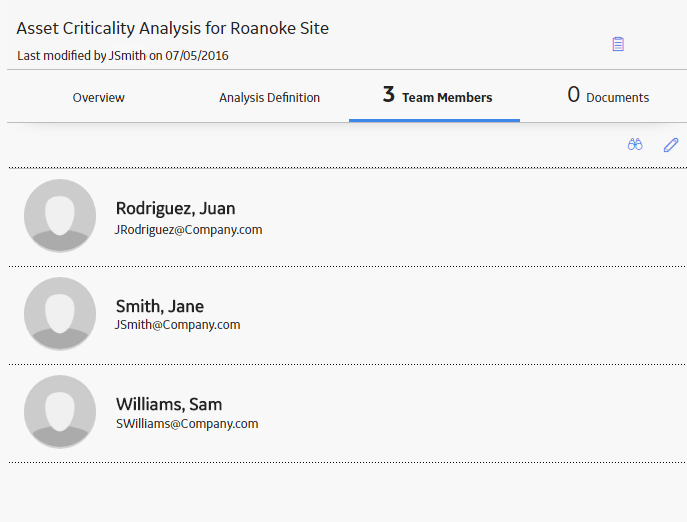Click the Team Members count number 3
This screenshot has height=522, width=687.
coord(389,95)
